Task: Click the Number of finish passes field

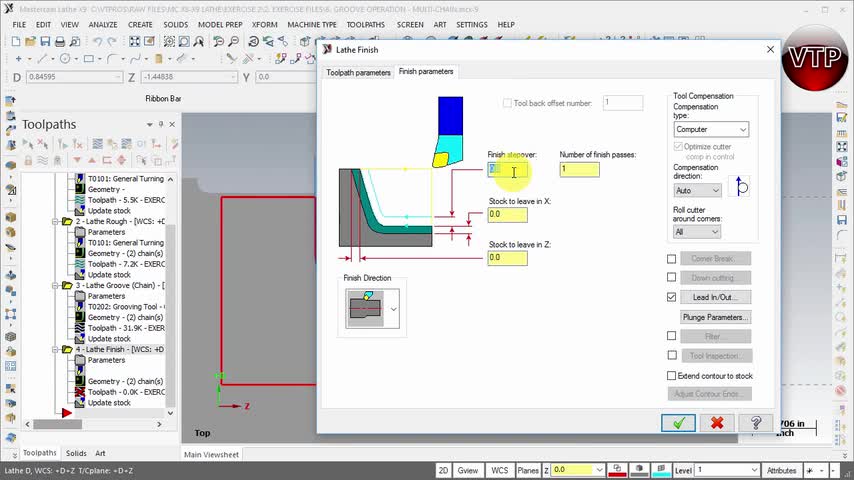Action: (580, 169)
